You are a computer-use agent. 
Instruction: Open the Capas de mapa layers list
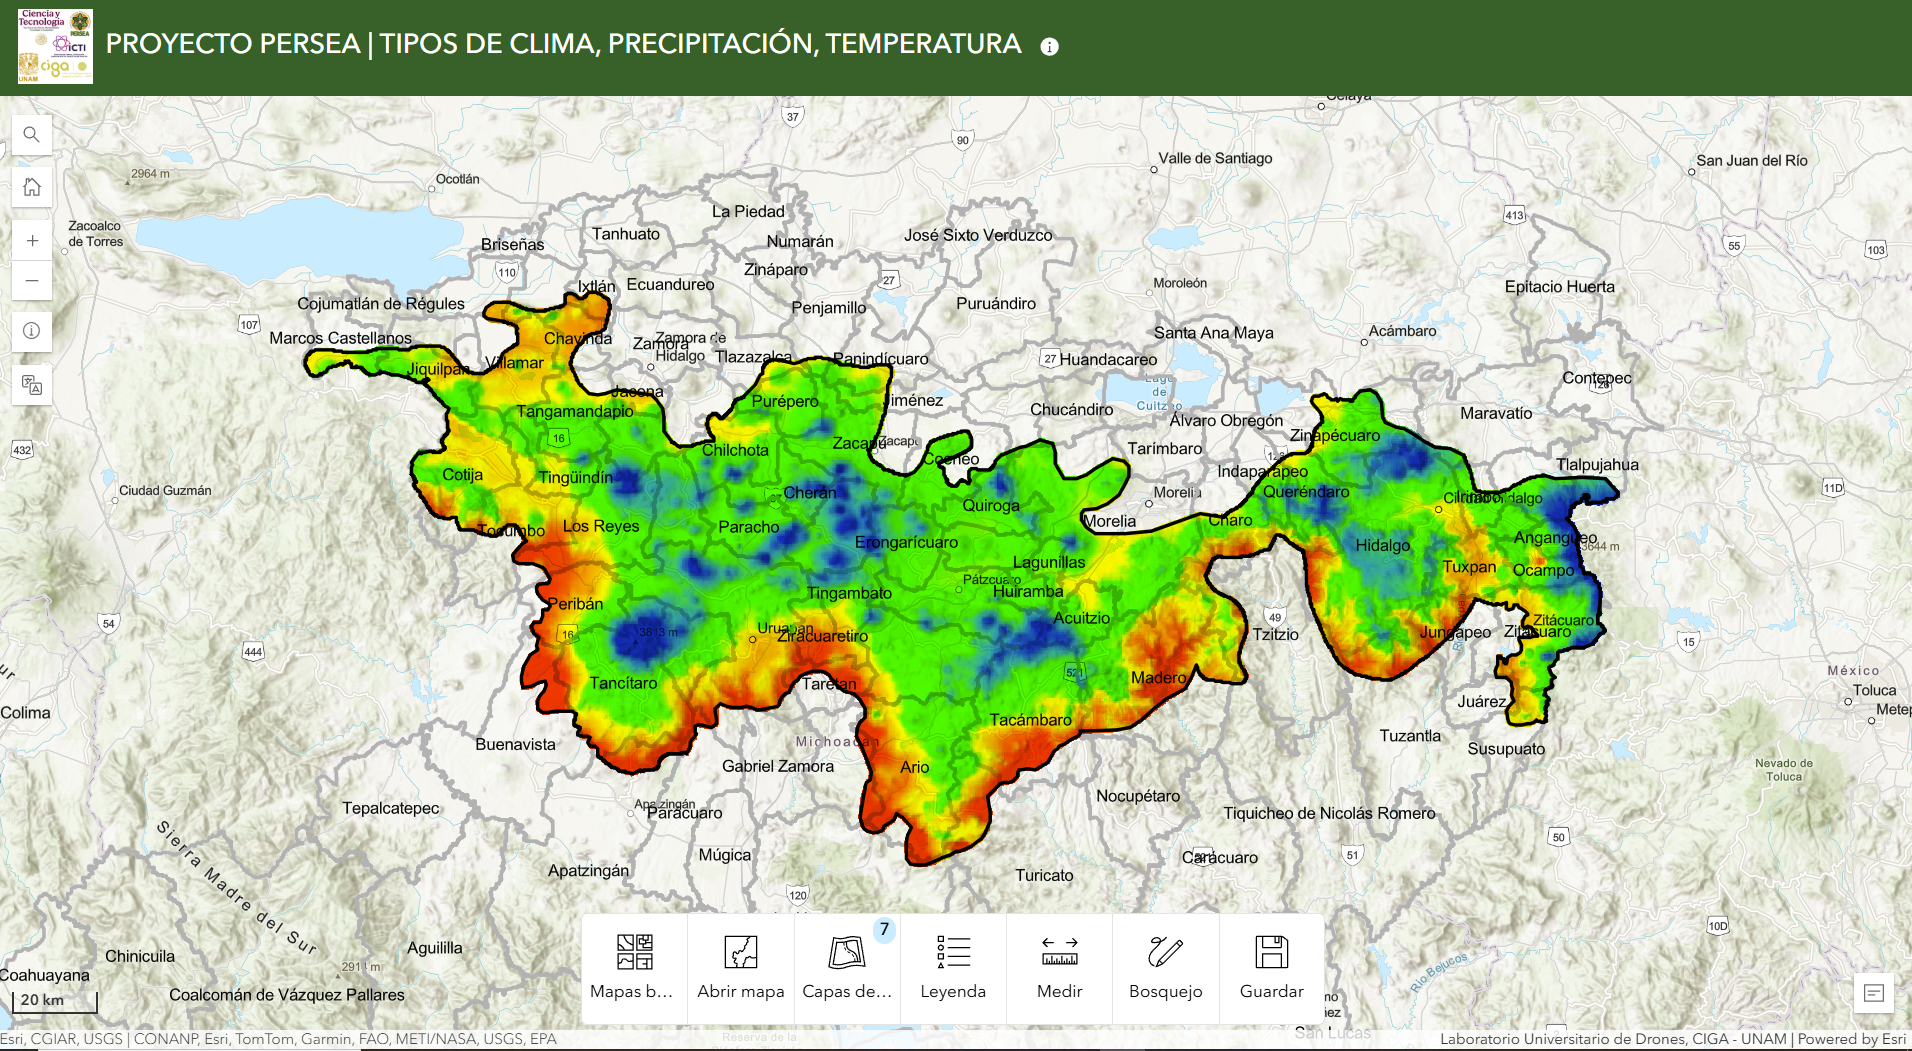tap(847, 967)
